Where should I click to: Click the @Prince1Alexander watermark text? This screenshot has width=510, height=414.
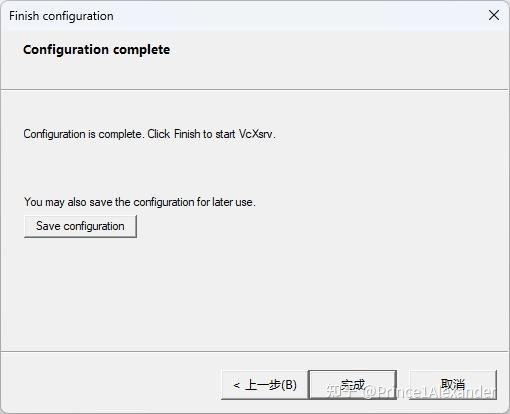click(429, 392)
